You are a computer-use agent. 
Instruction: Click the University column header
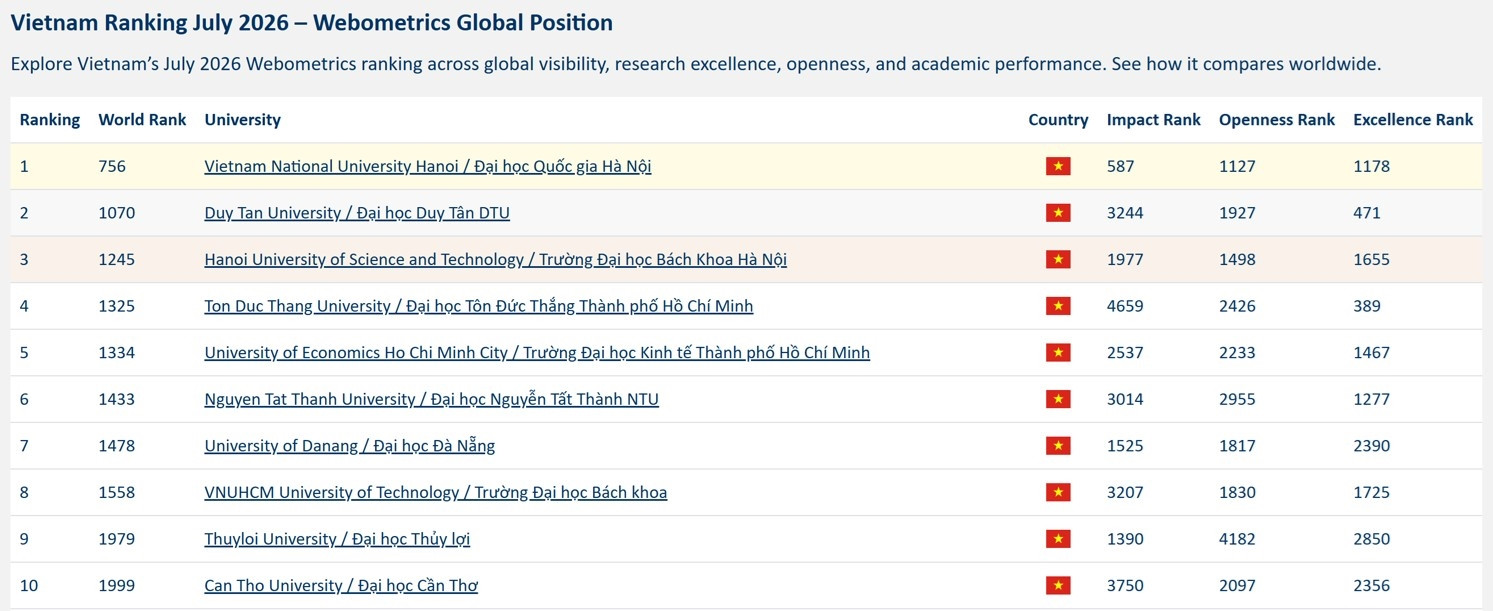click(242, 119)
